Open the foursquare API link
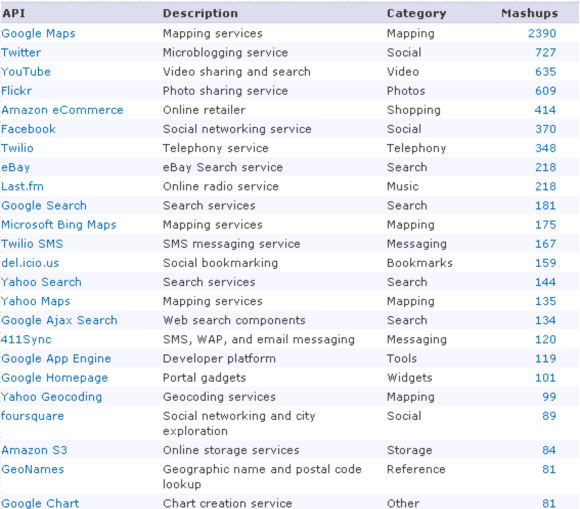Viewport: 580px width, 509px height. (33, 416)
